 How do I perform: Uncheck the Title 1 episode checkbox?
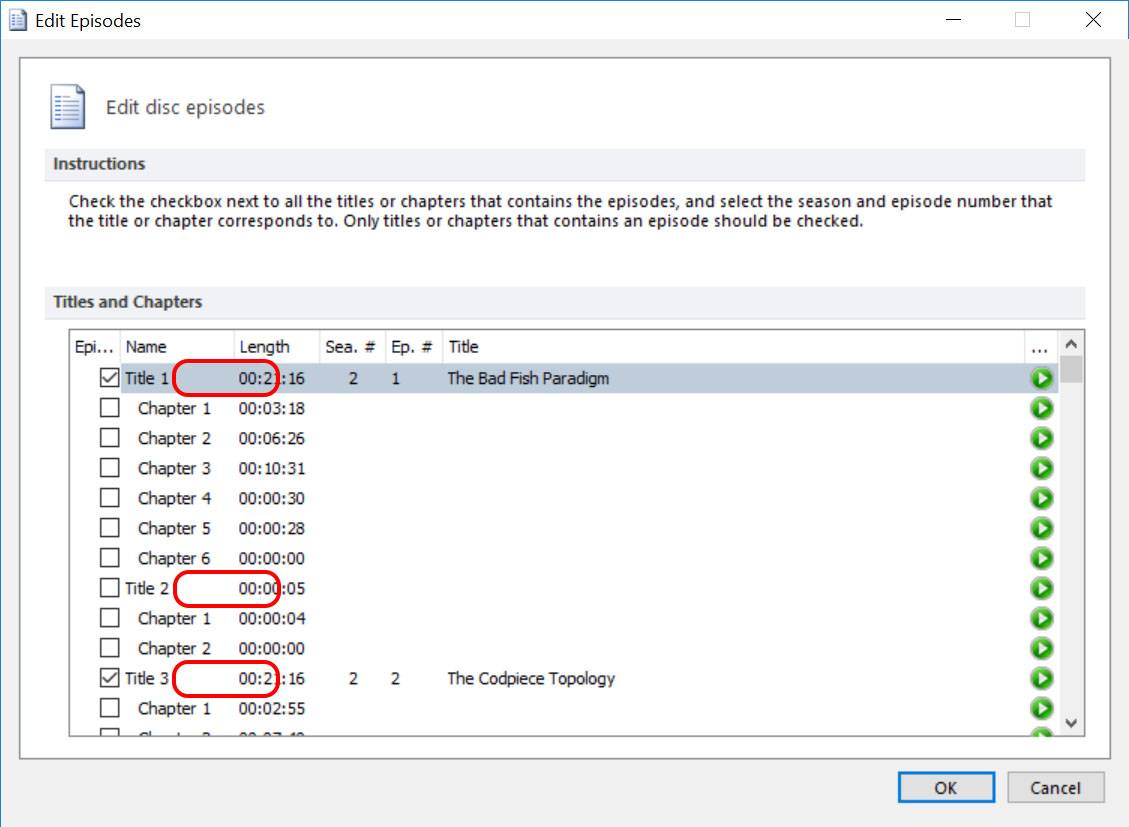point(109,378)
